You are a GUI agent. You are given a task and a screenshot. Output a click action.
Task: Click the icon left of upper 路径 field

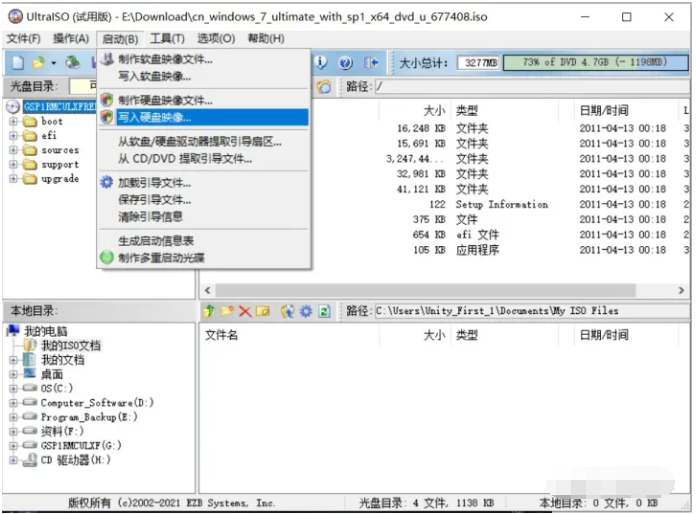[x=324, y=87]
